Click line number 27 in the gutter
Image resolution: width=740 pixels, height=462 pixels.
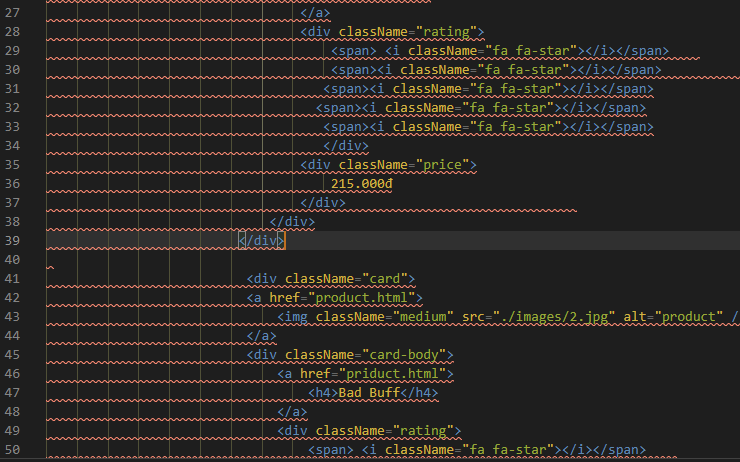pos(12,13)
